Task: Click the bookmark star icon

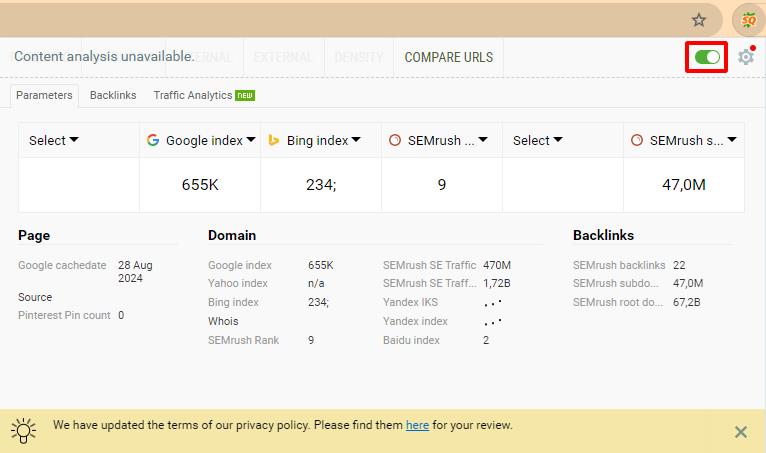Action: point(699,20)
